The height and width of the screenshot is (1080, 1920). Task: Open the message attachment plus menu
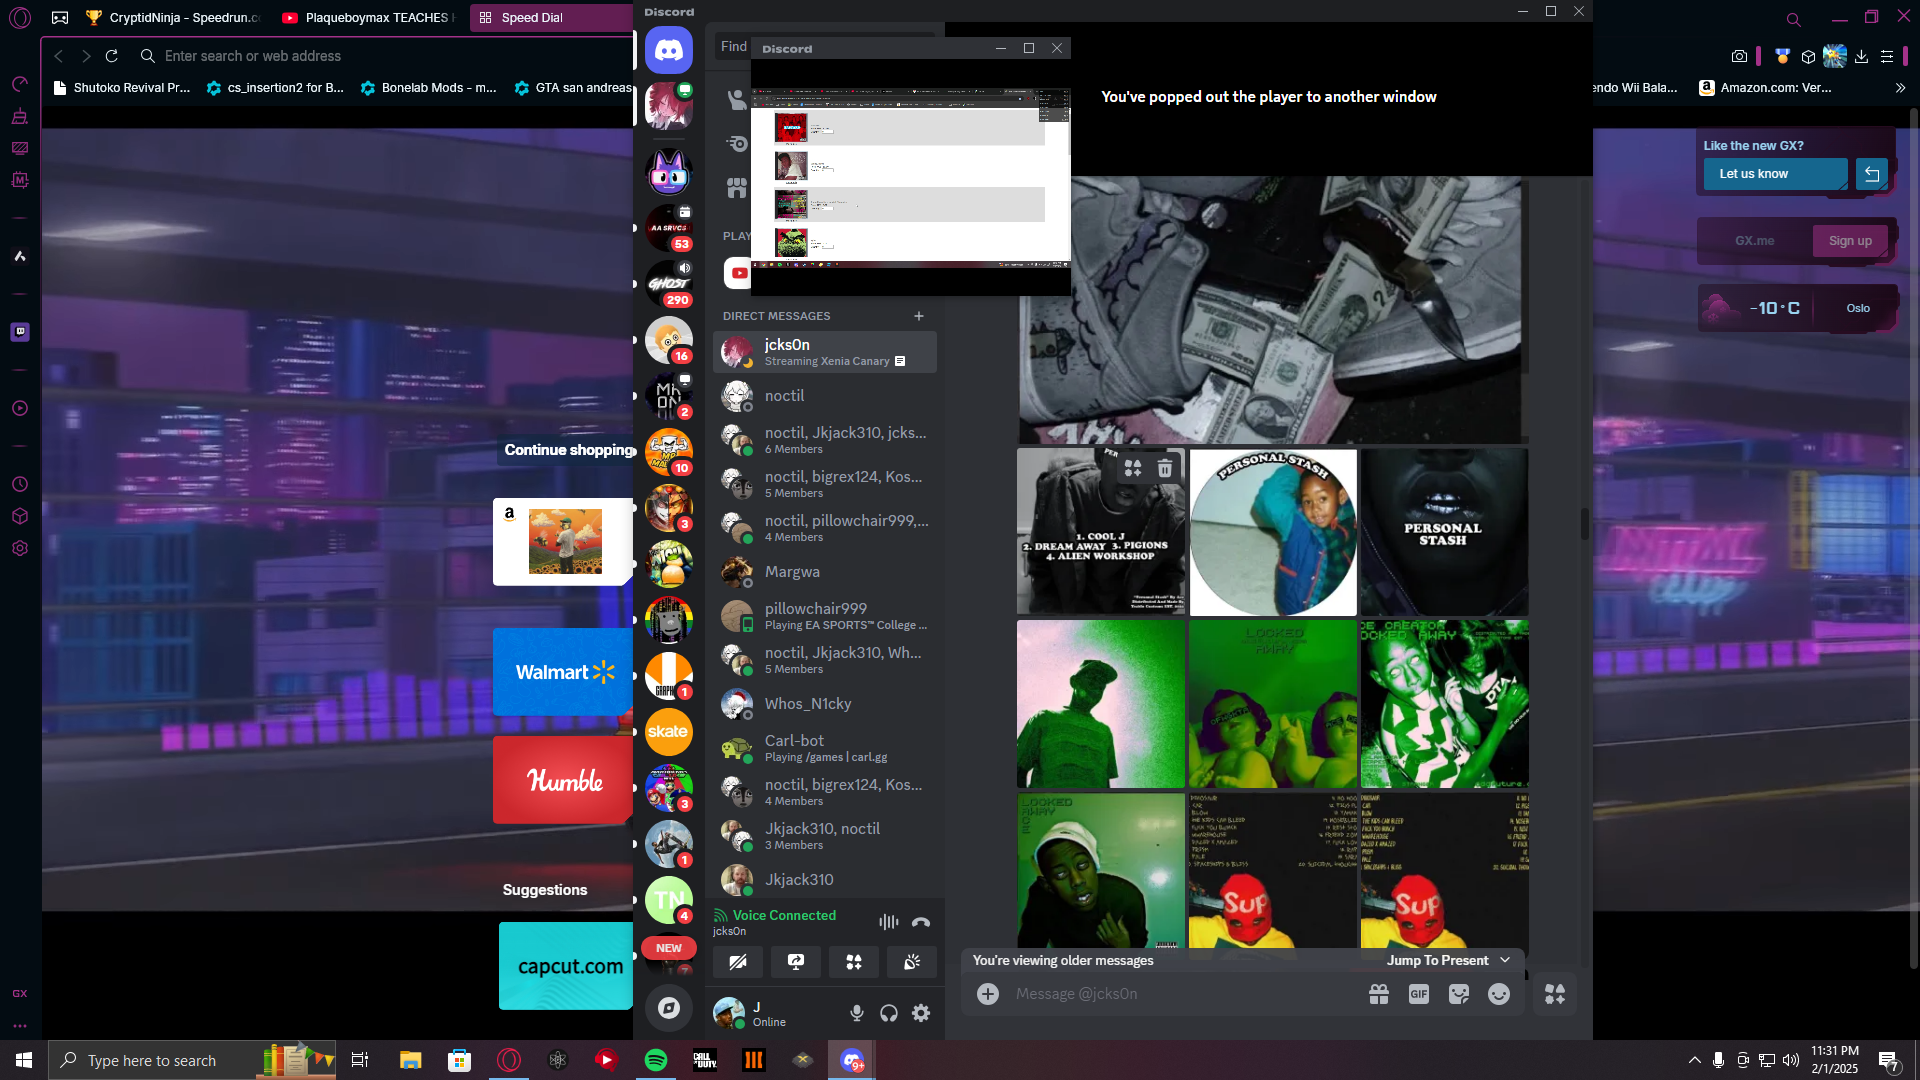(988, 994)
